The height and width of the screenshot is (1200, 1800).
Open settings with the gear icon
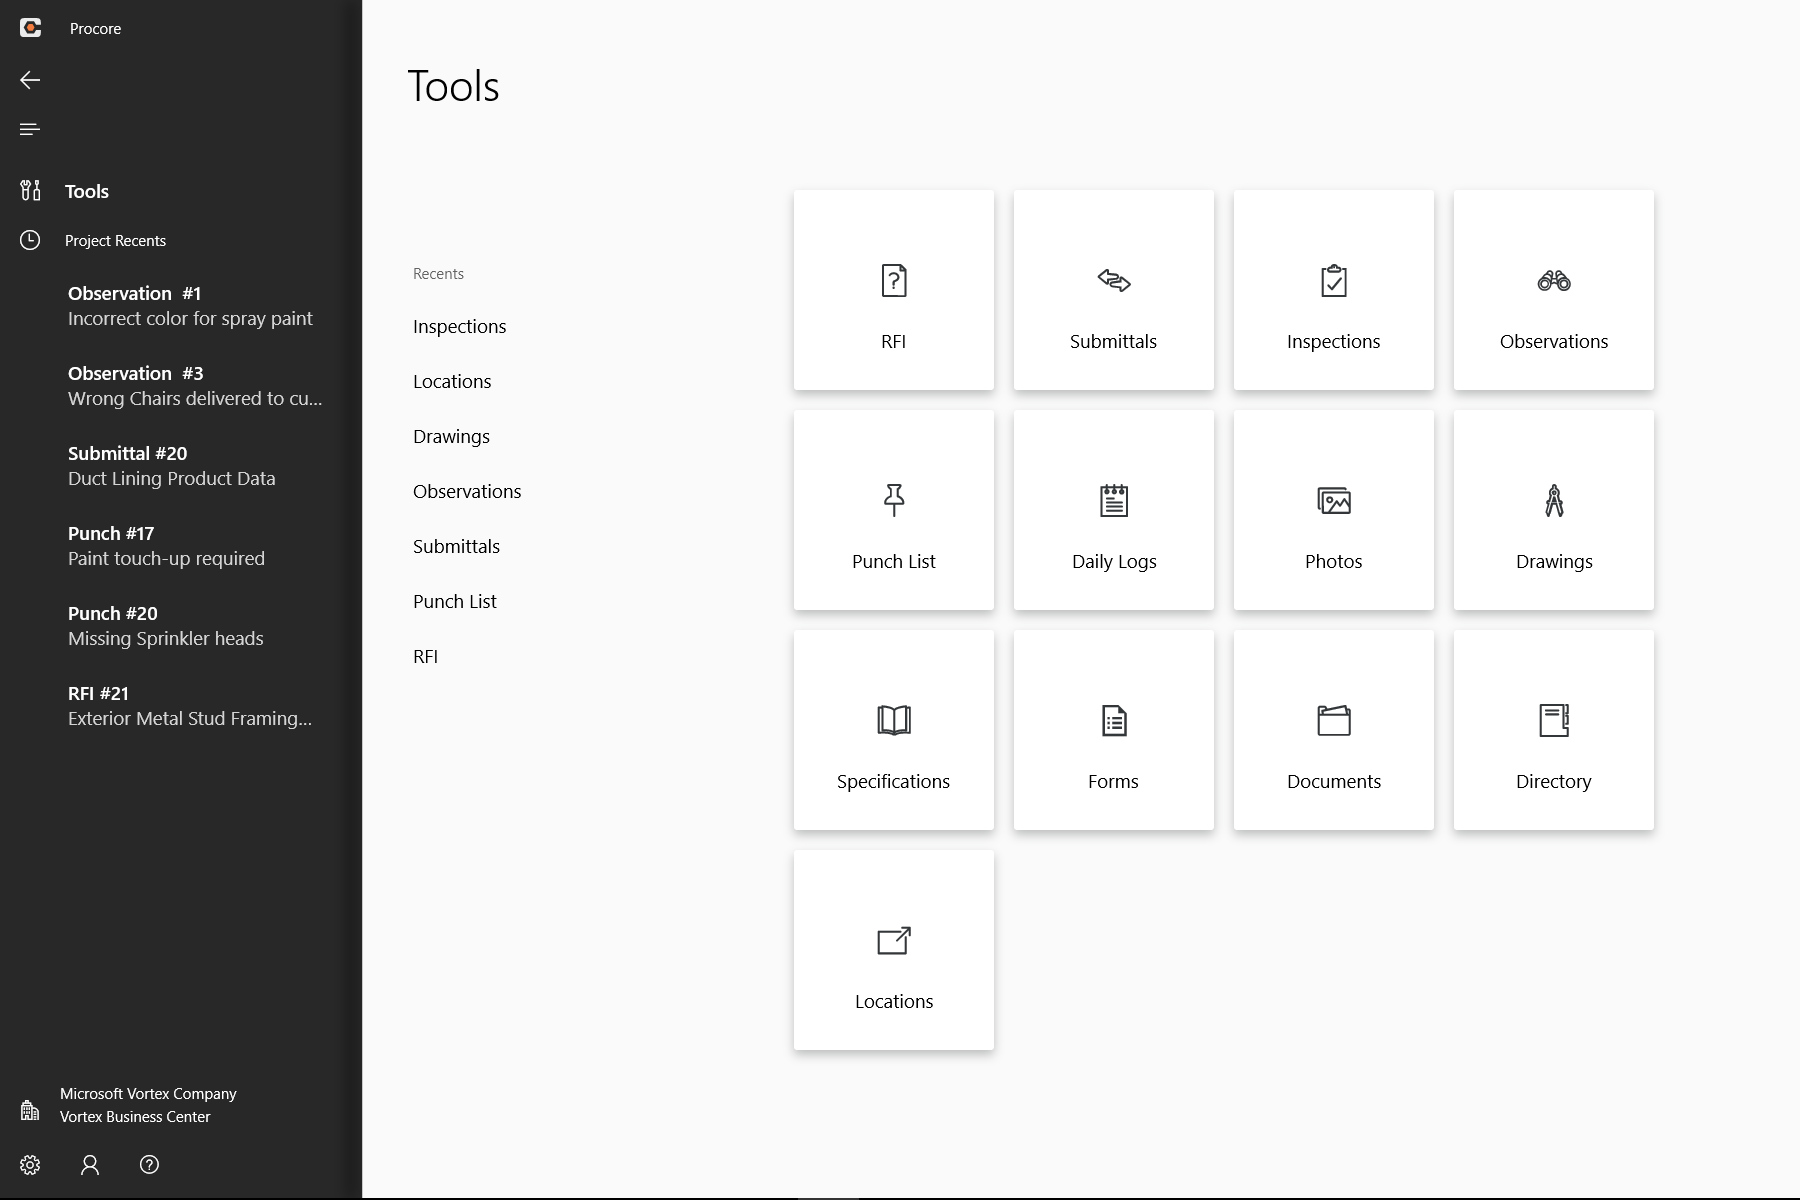30,1165
